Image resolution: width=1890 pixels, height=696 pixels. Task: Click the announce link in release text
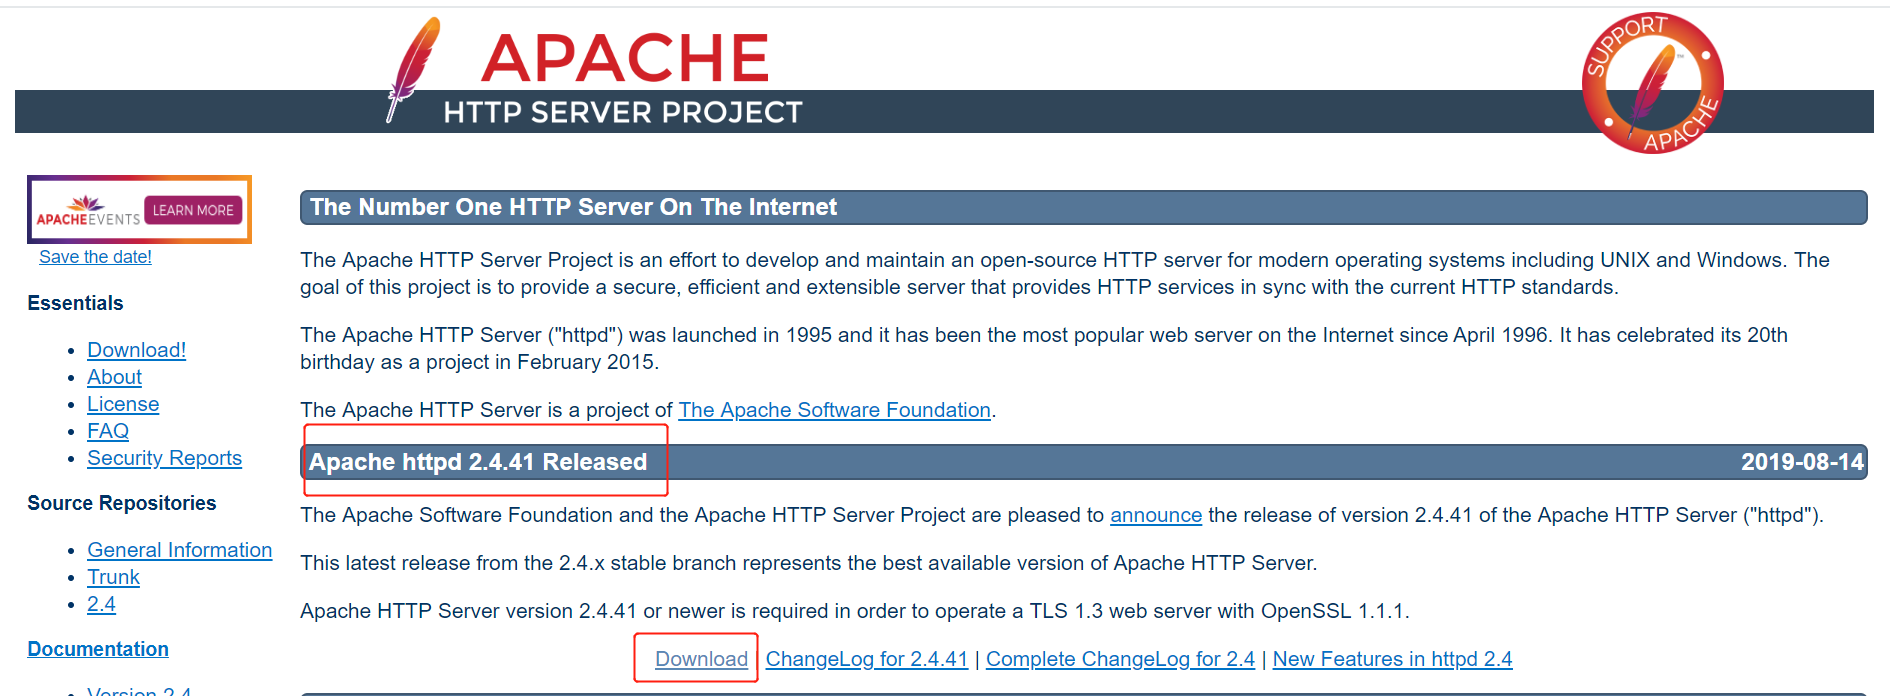(1156, 515)
